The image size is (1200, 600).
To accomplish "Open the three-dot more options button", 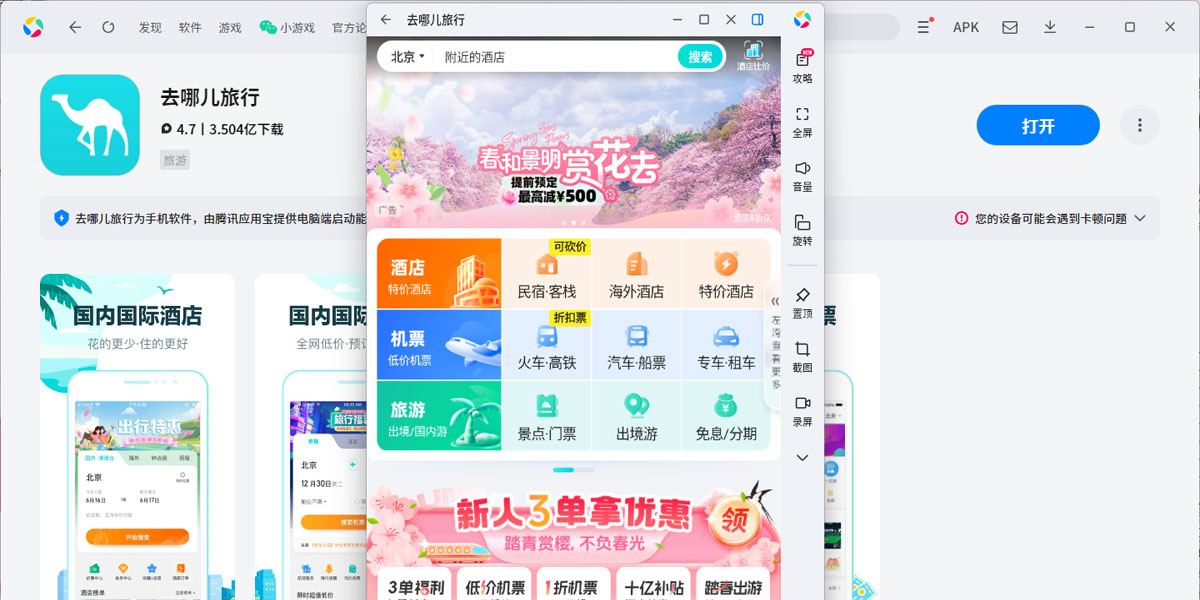I will click(x=1139, y=126).
